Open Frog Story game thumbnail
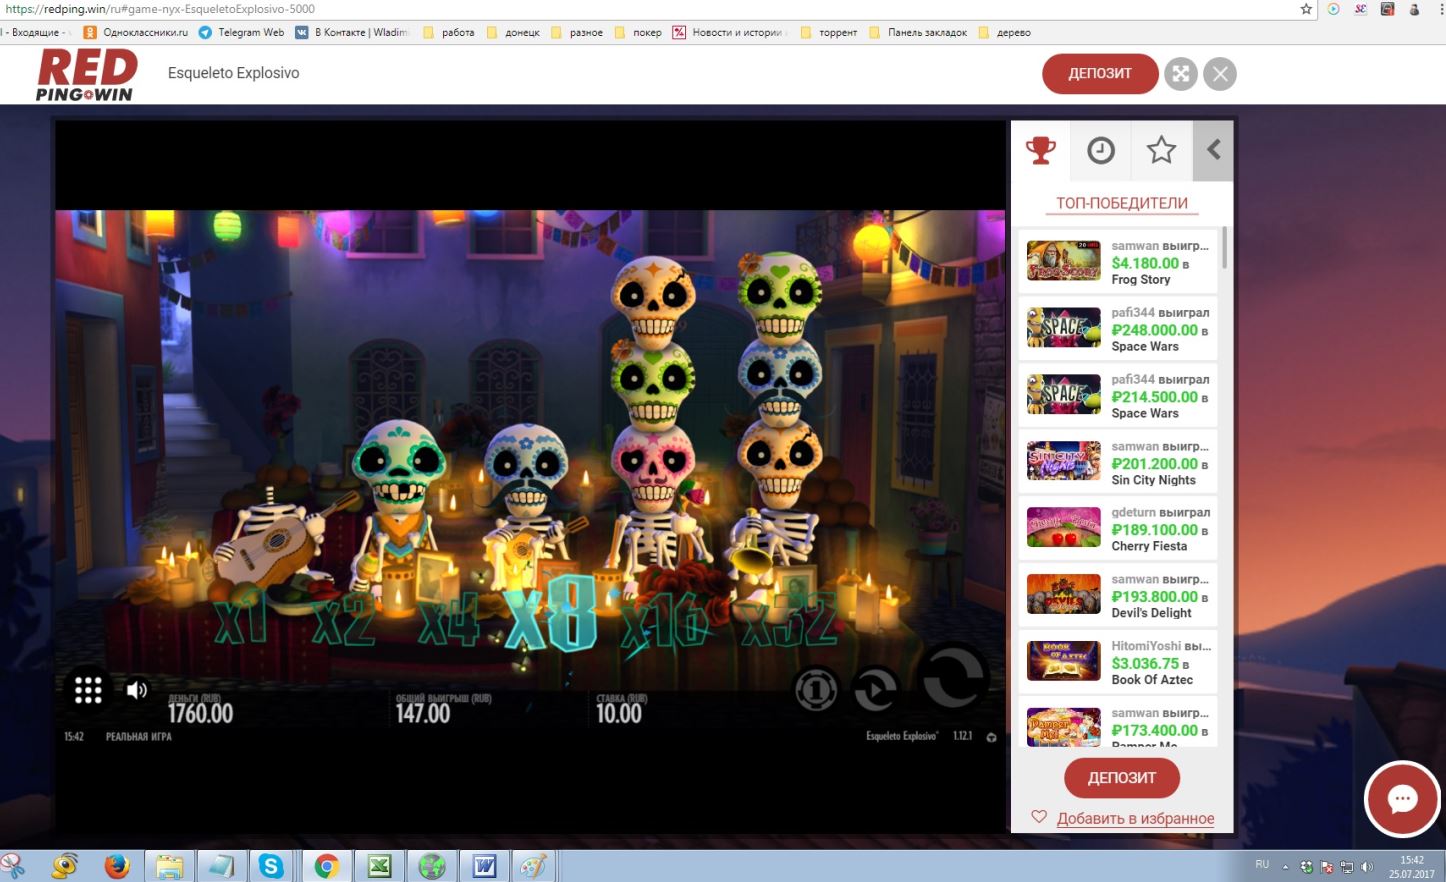Screen dimensions: 1446x882 [x=1063, y=260]
